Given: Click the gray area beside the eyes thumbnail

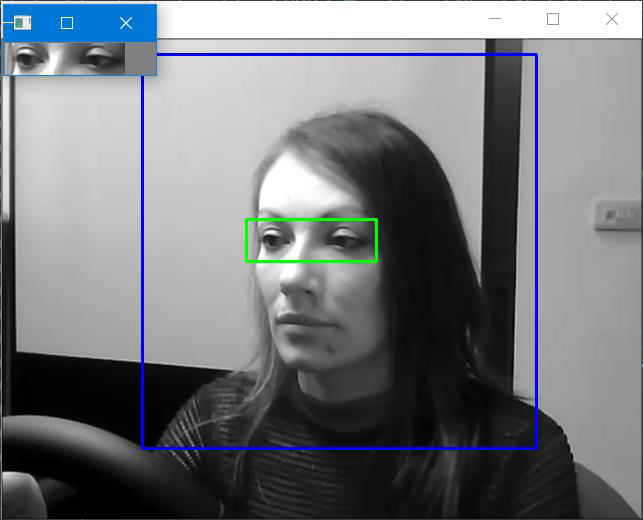Looking at the screenshot, I should (x=143, y=59).
